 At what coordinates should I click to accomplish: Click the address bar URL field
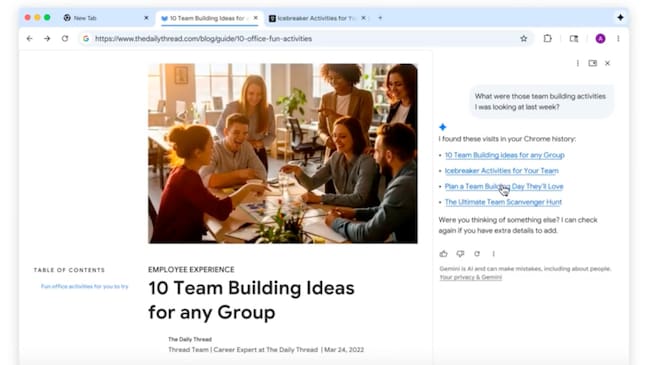[305, 39]
